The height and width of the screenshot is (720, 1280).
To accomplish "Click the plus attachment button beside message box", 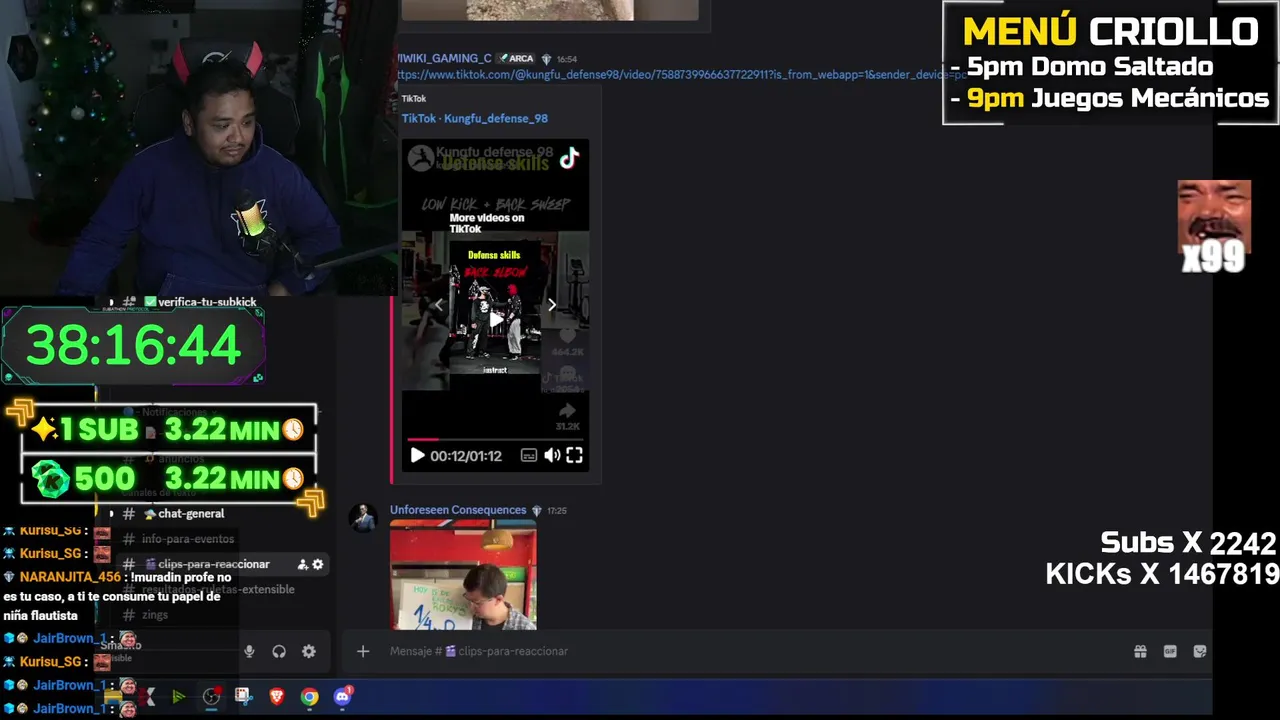I will [x=363, y=651].
